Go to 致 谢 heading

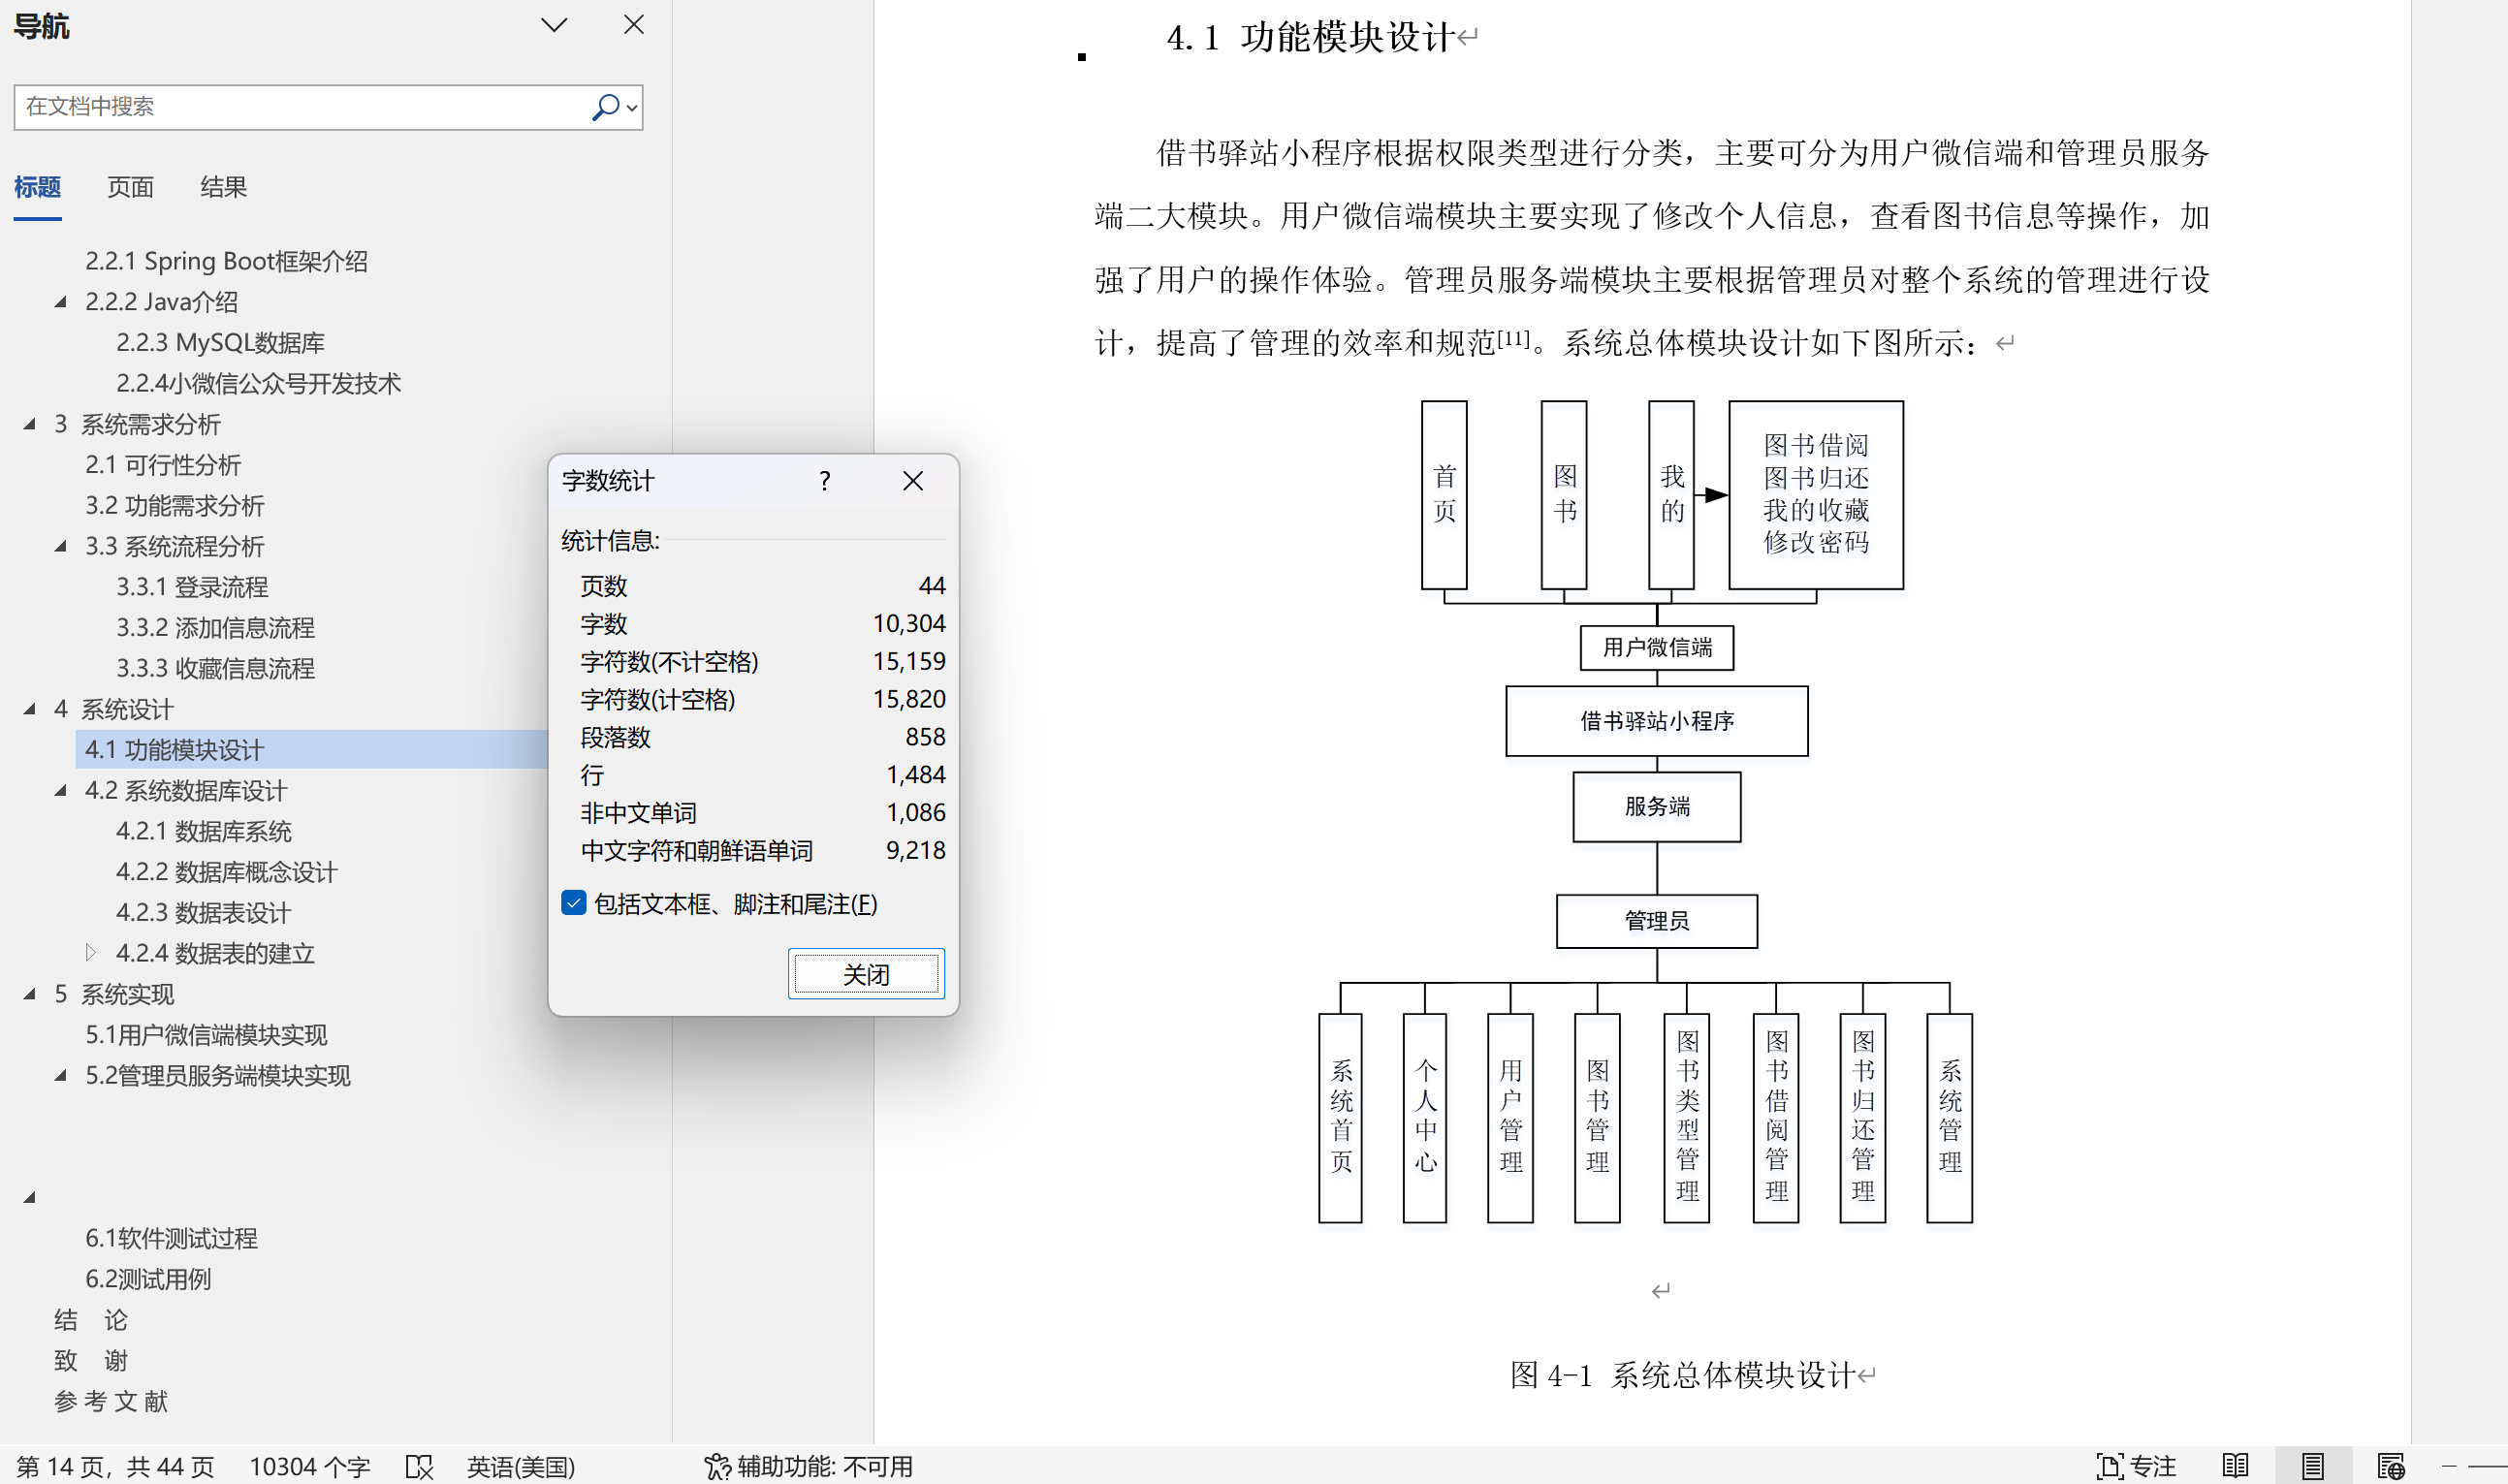click(x=91, y=1361)
